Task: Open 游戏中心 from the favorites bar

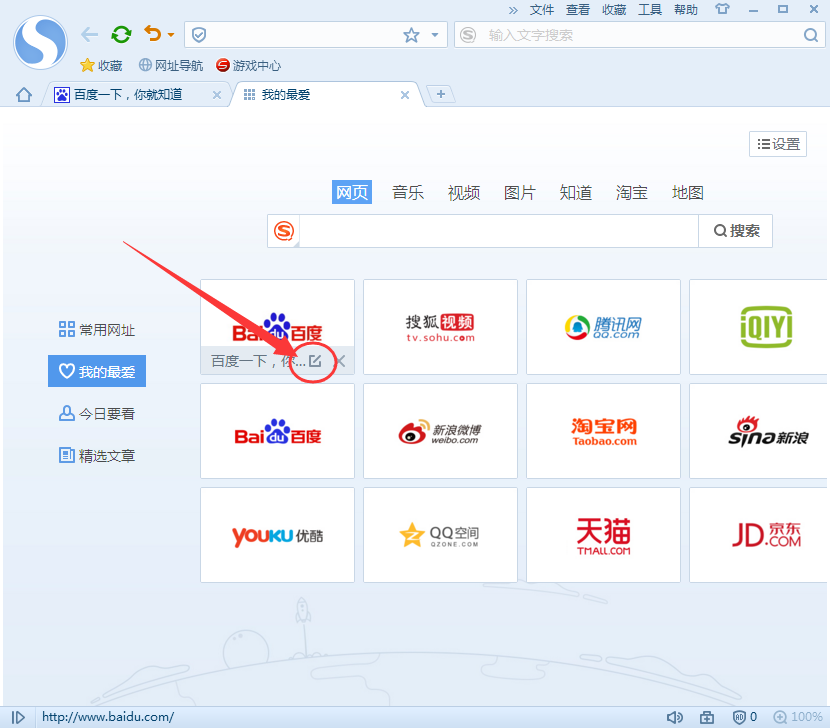Action: (x=247, y=65)
